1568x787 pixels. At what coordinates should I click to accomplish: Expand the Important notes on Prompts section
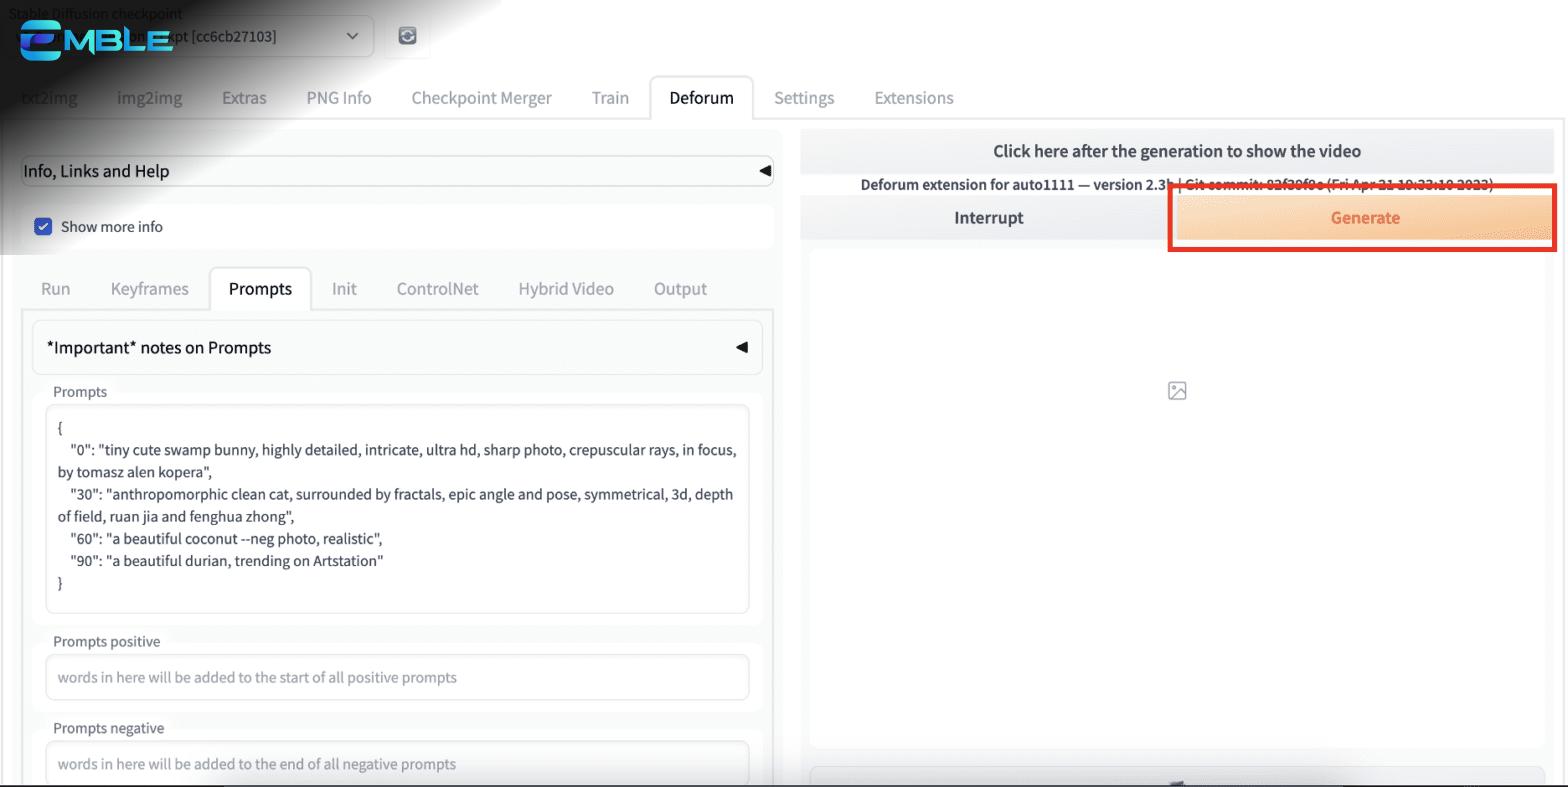397,348
